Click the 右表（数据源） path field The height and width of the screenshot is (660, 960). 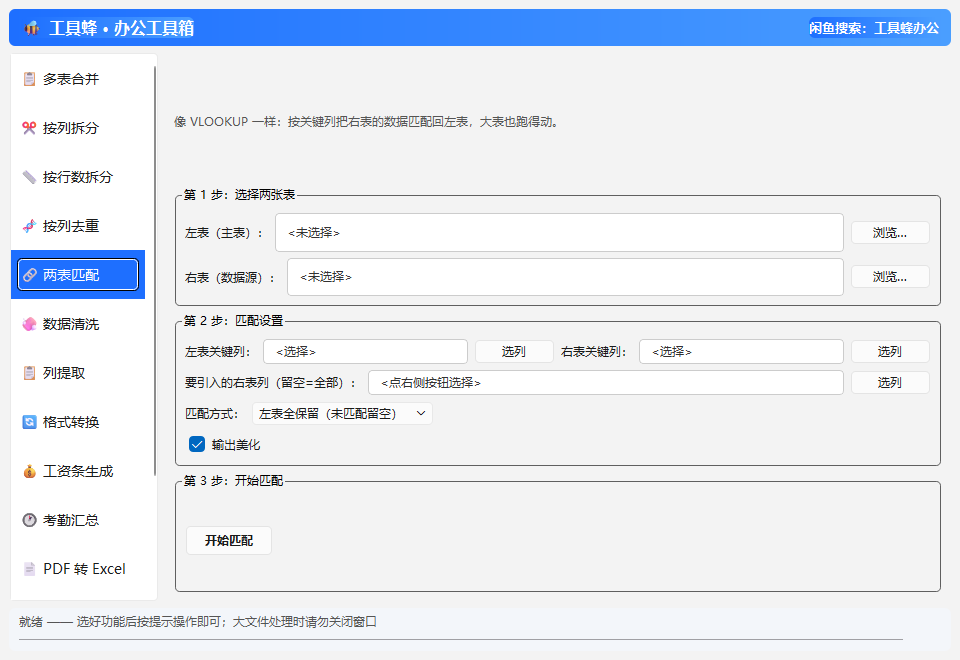point(565,277)
